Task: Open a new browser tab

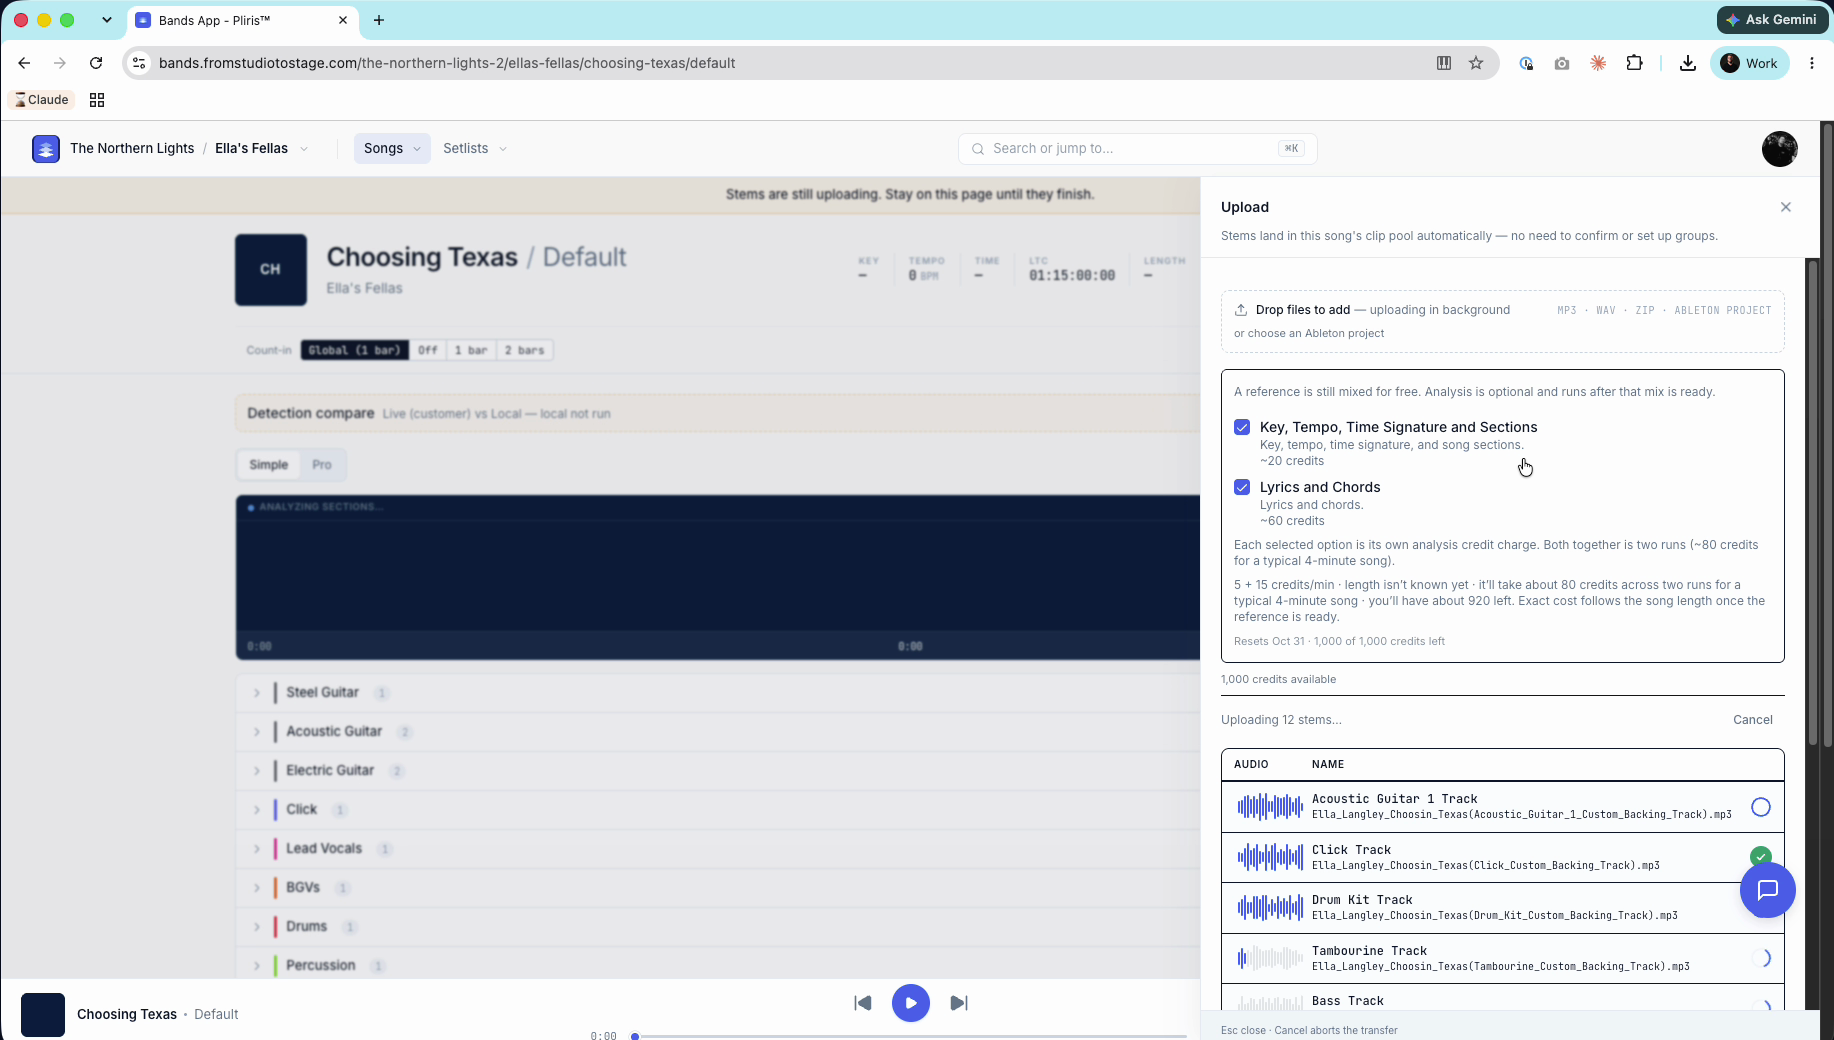Action: (x=379, y=20)
